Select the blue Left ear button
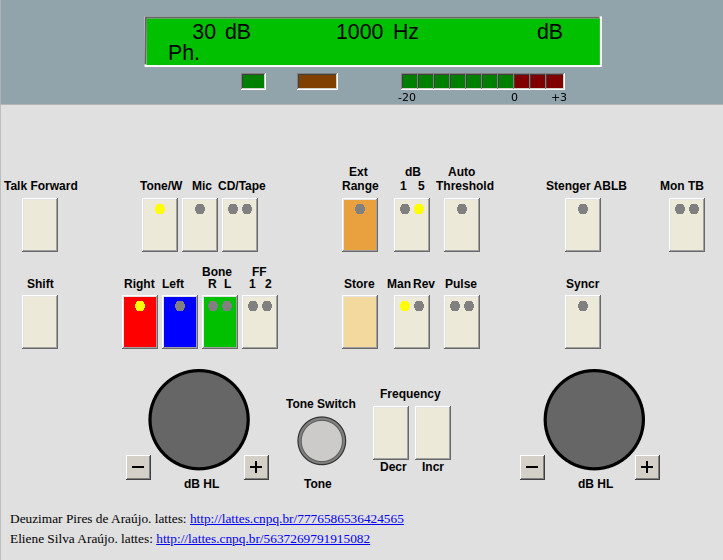Viewport: 723px width, 560px height. pos(180,322)
